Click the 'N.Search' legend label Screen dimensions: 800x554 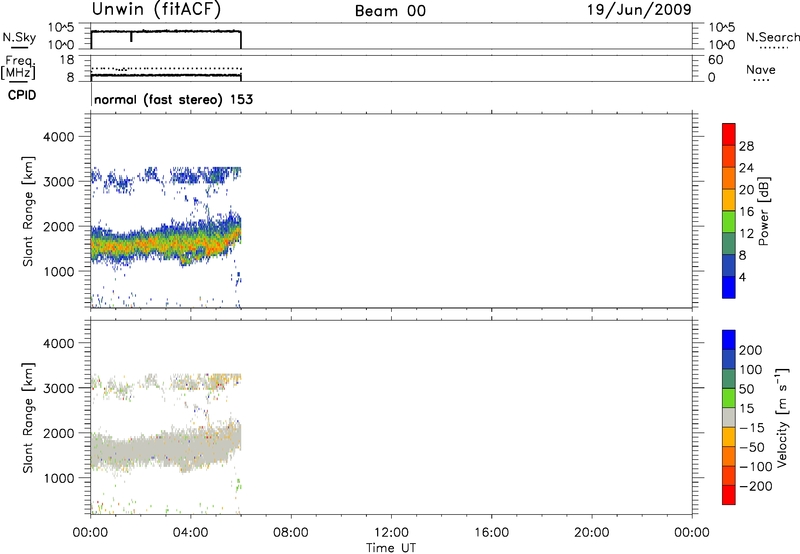point(772,37)
